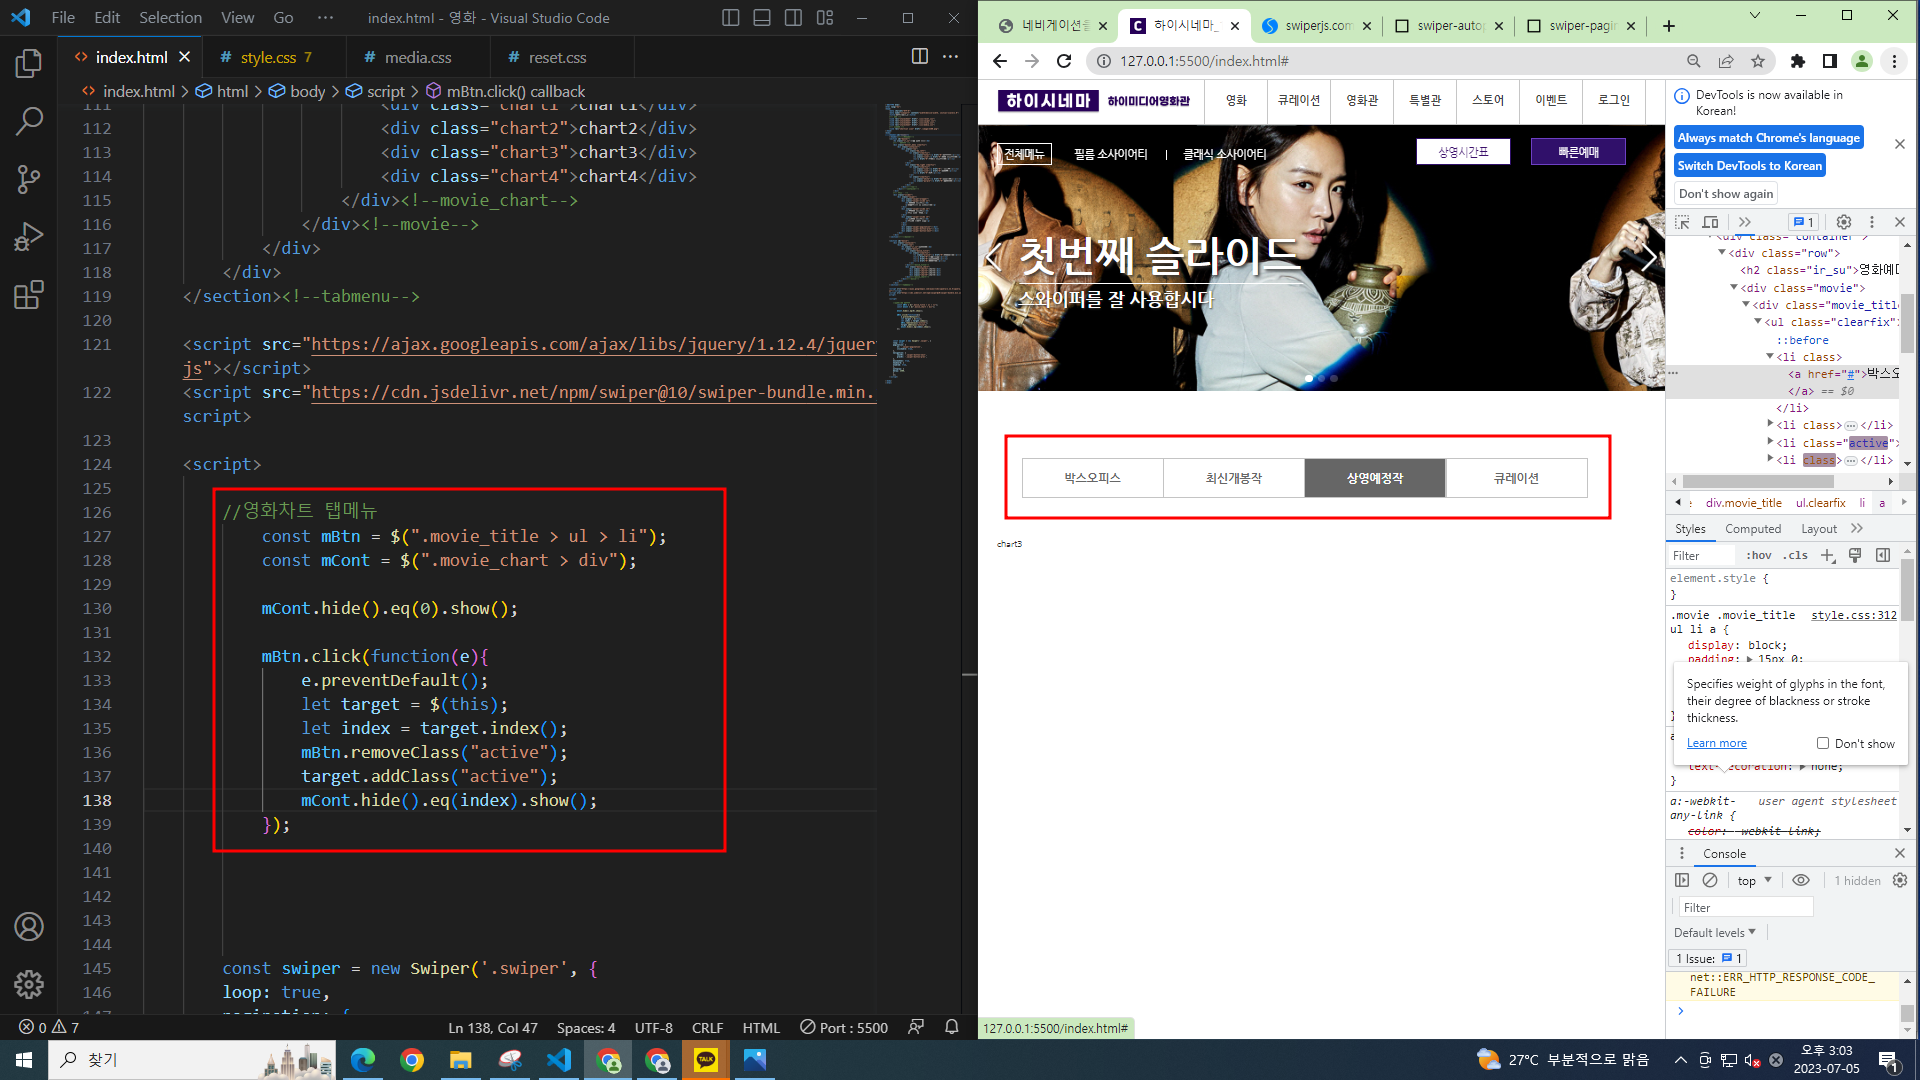Check the "Don't show" checkbox
Screen dimensions: 1920x1080
(1823, 743)
